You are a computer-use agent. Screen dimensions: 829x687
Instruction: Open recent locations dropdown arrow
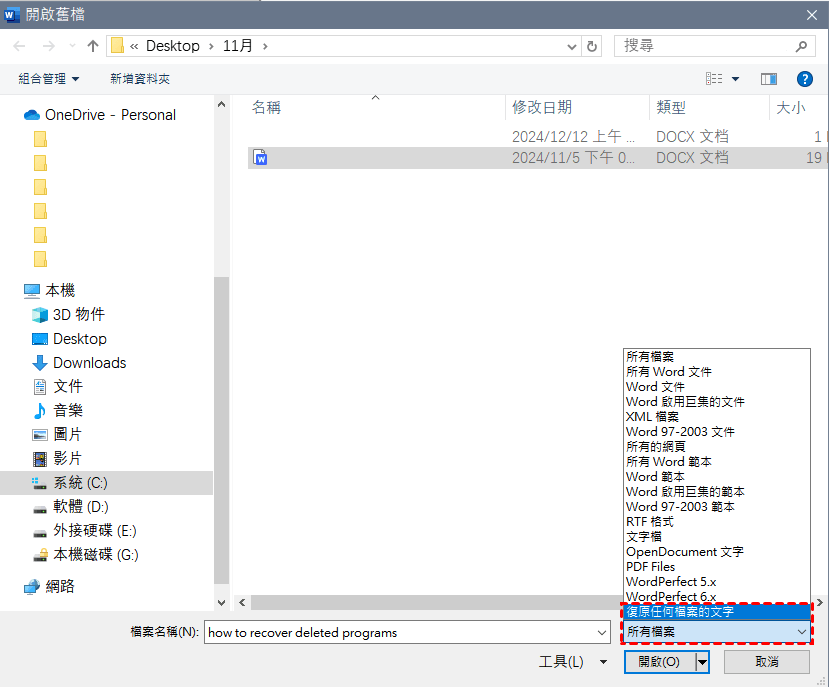point(72,47)
